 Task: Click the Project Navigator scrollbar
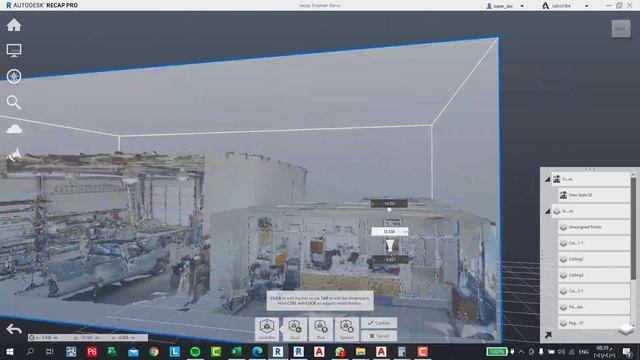633,229
